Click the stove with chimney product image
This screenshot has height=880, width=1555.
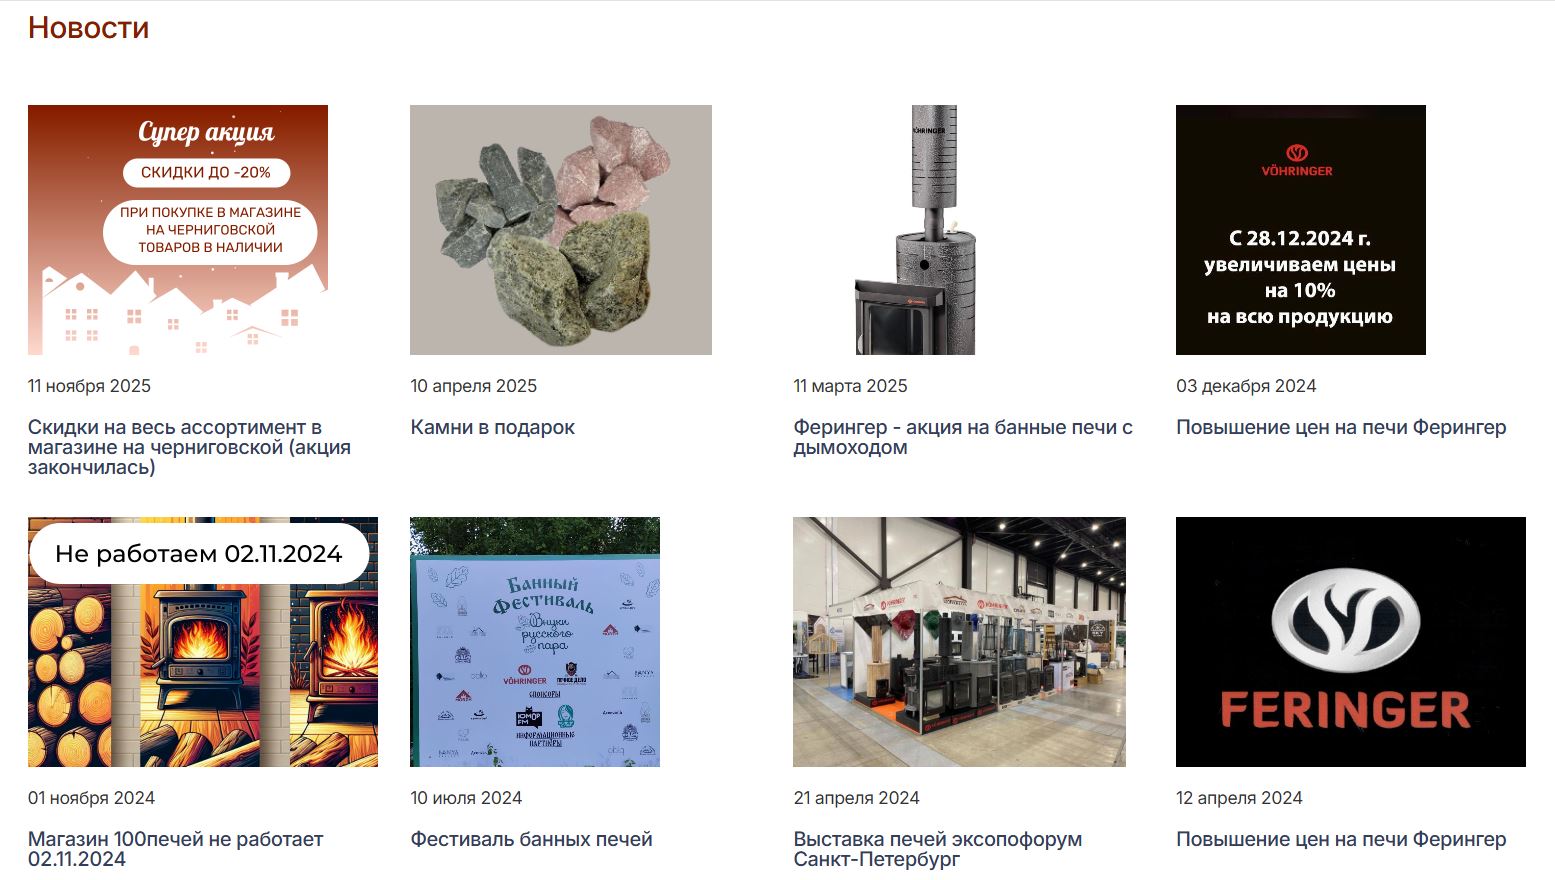[x=916, y=230]
